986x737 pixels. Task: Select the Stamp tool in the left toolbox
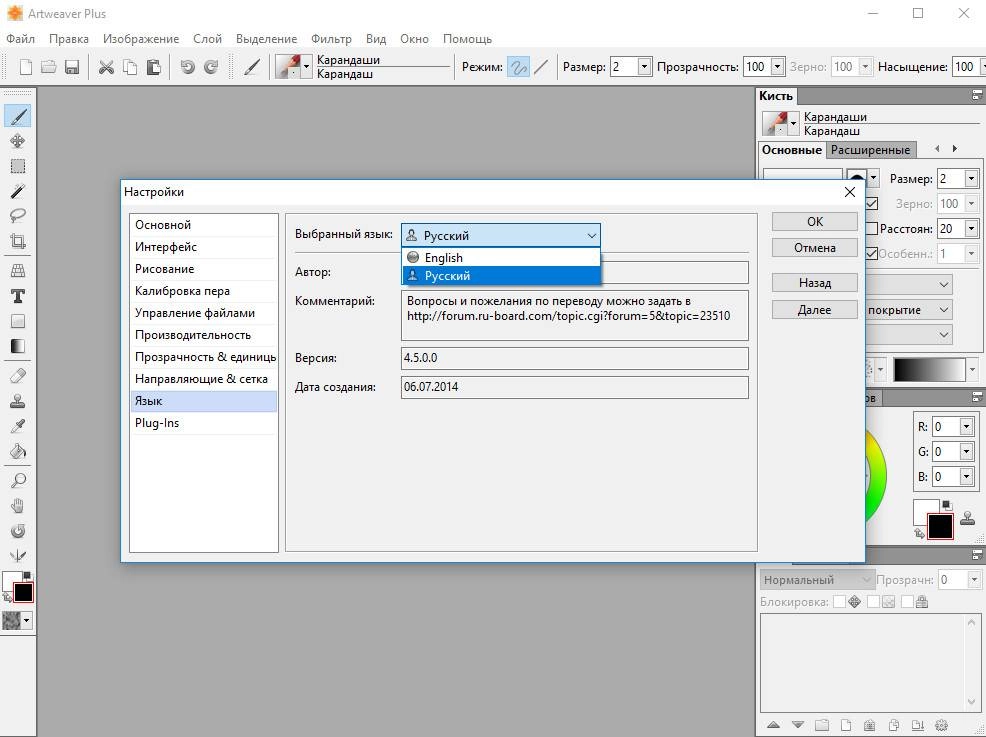pyautogui.click(x=18, y=401)
